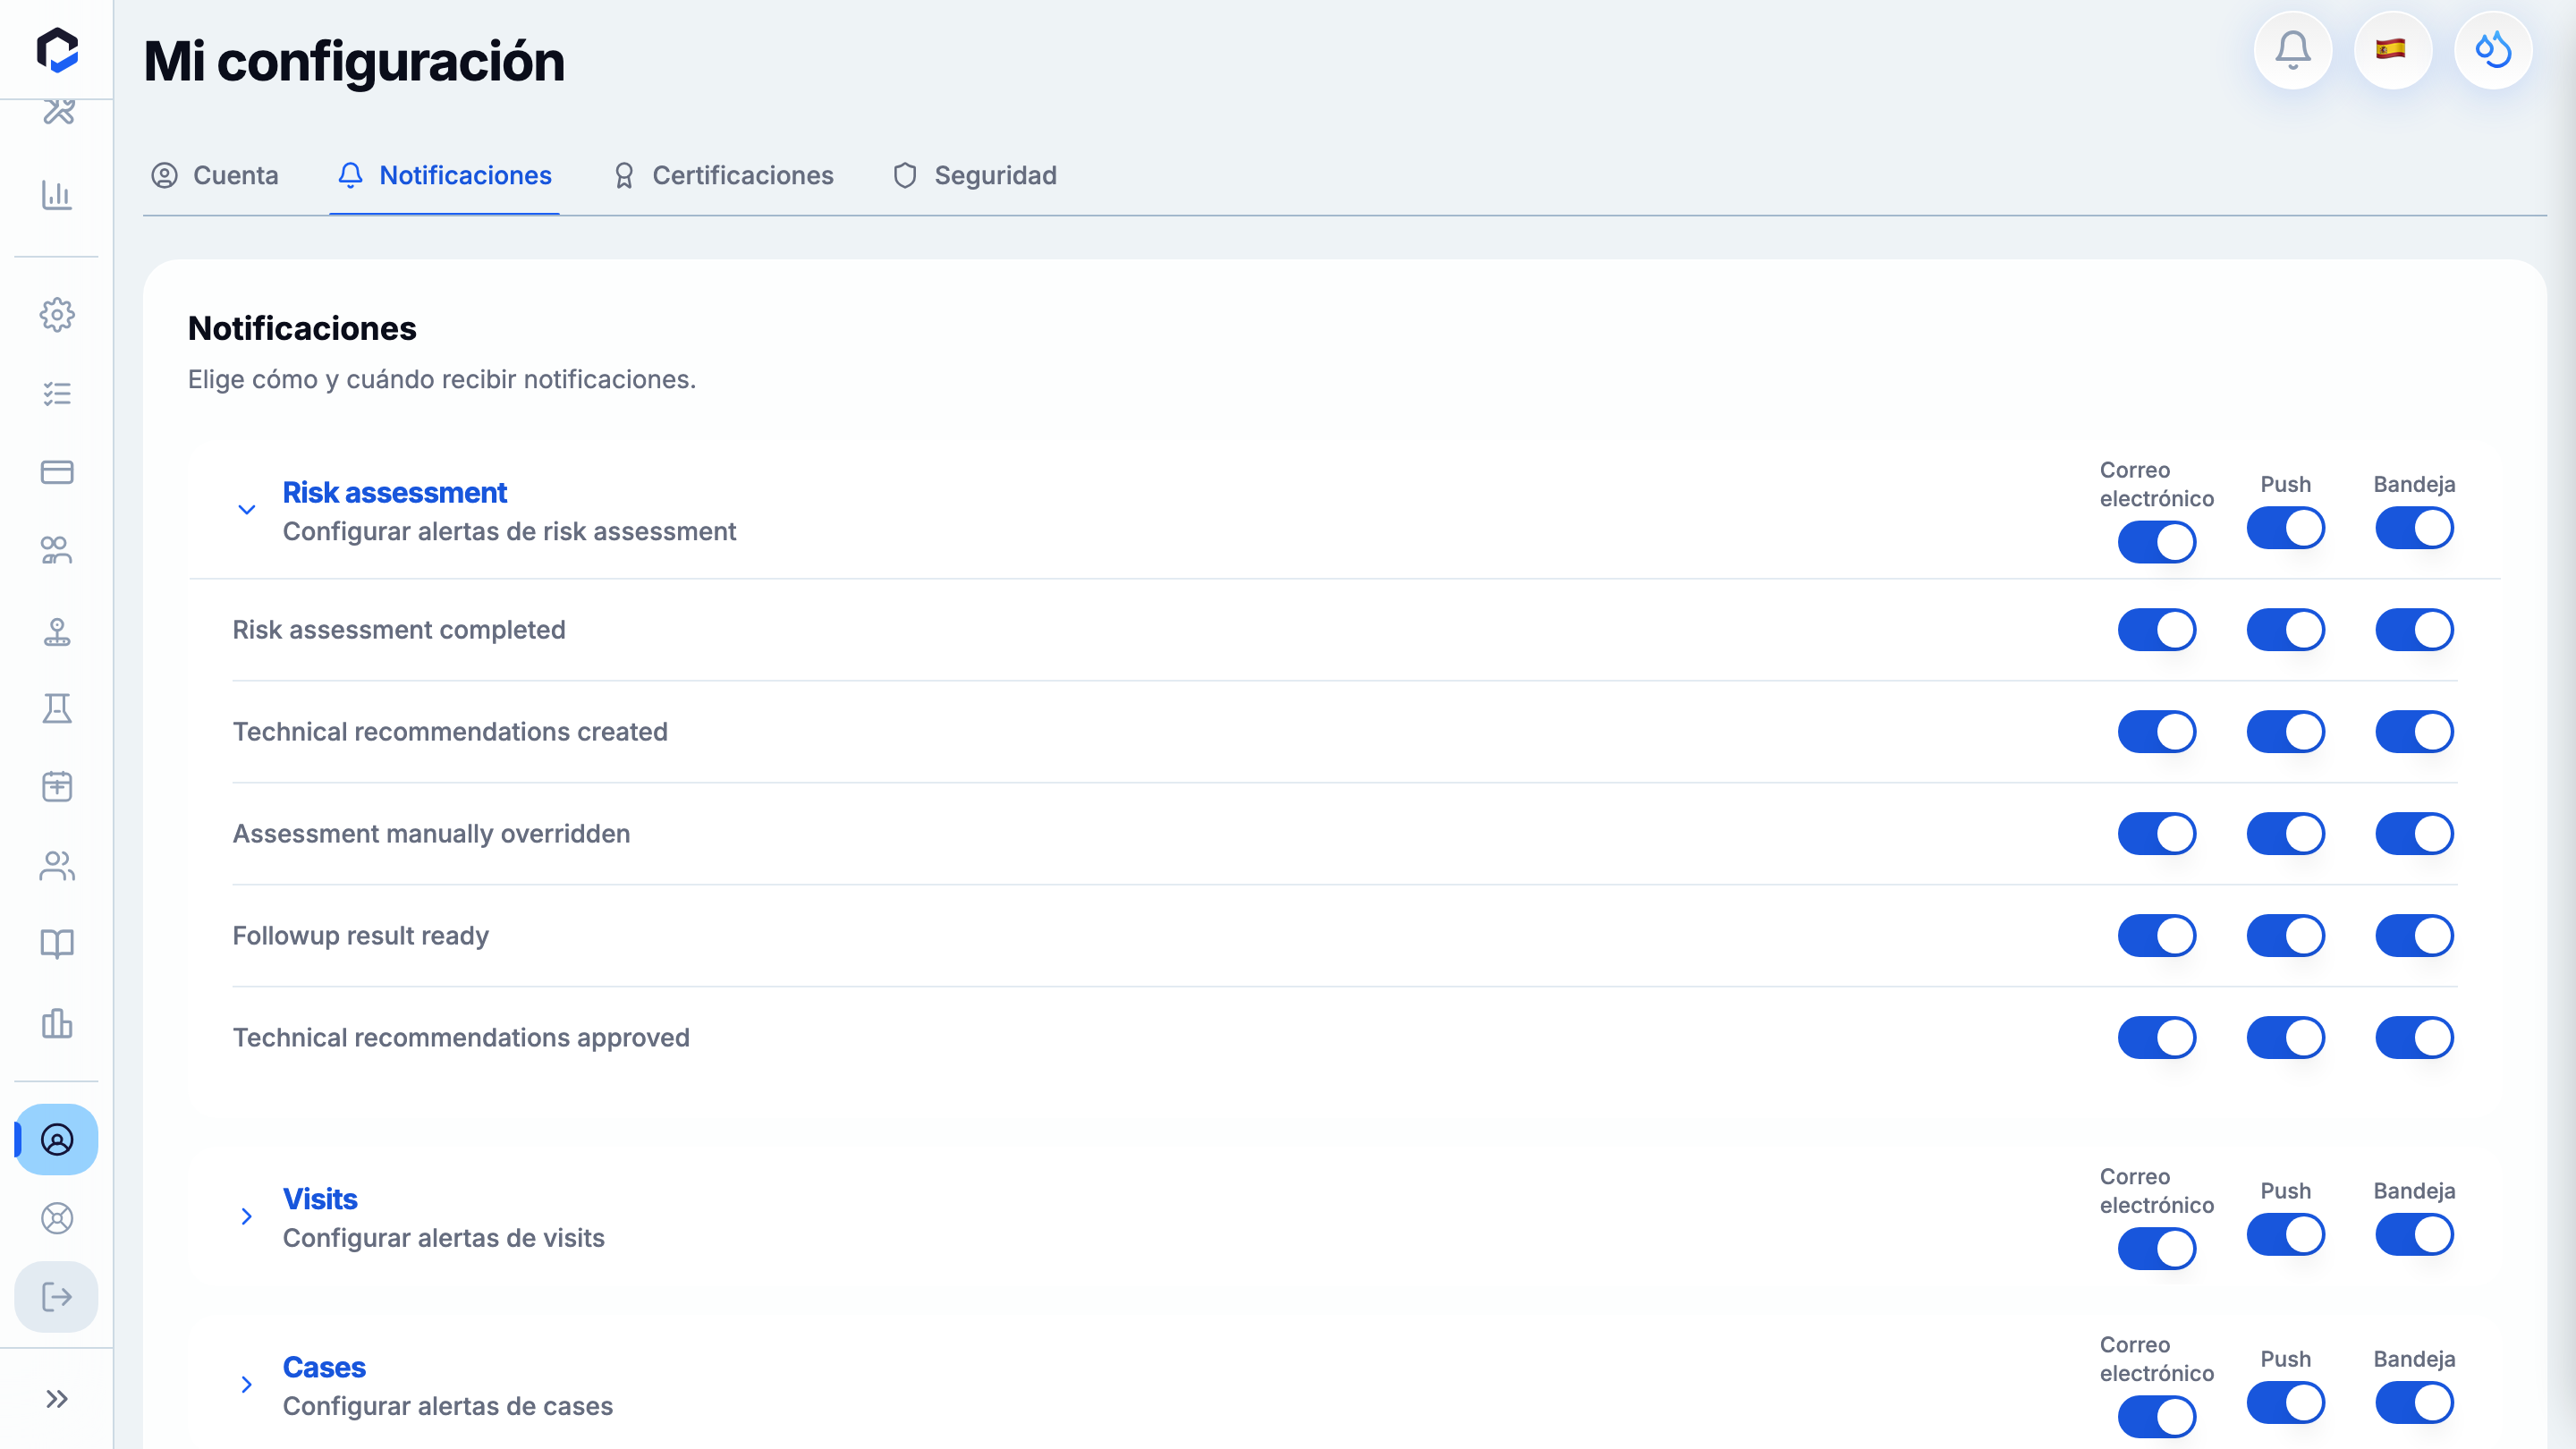
Task: Open the credit card sidebar icon
Action: [57, 472]
